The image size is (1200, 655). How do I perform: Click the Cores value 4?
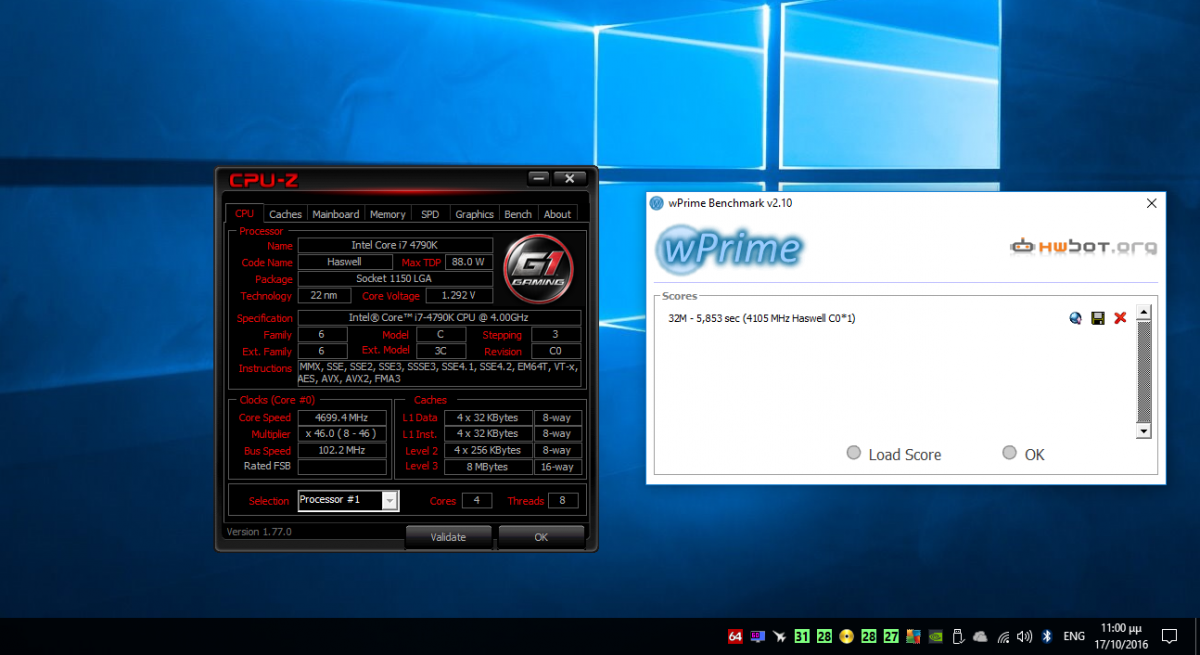[477, 501]
